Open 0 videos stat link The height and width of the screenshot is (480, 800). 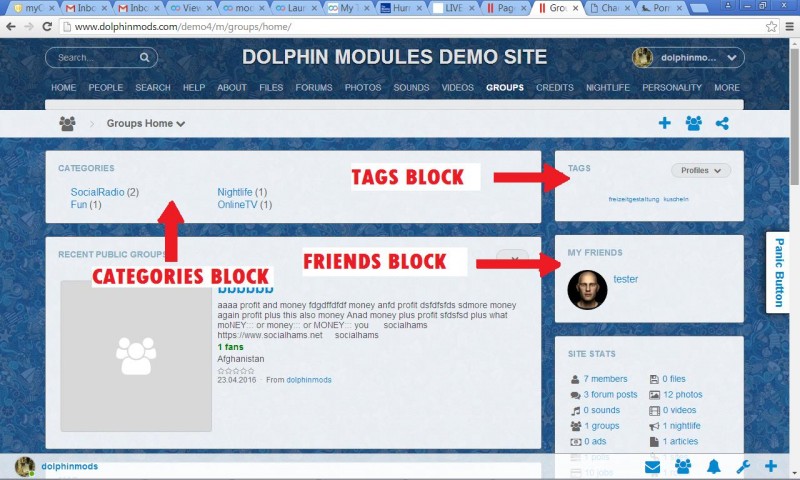[x=680, y=410]
